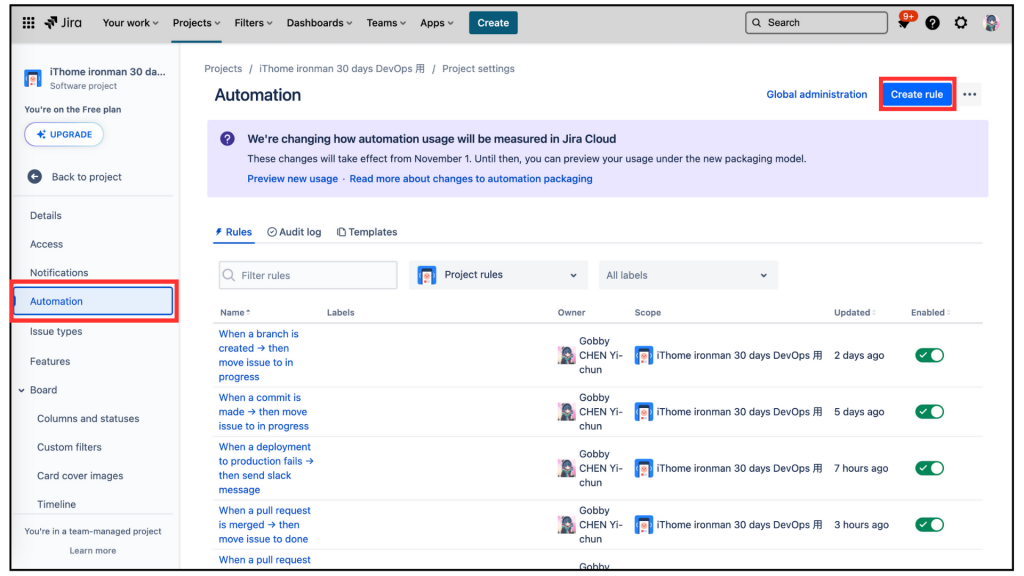Sort rules by Enabled column header
The image size is (1024, 576).
pos(931,313)
